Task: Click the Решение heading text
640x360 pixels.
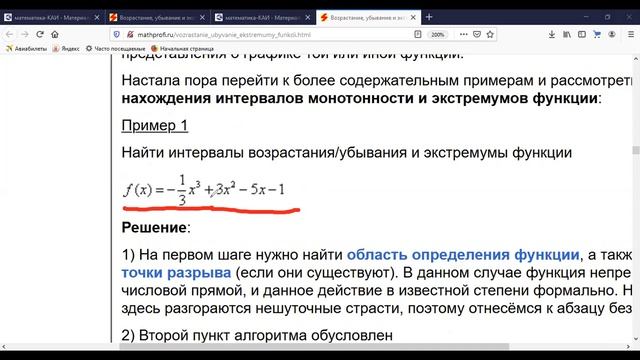Action: pyautogui.click(x=154, y=227)
